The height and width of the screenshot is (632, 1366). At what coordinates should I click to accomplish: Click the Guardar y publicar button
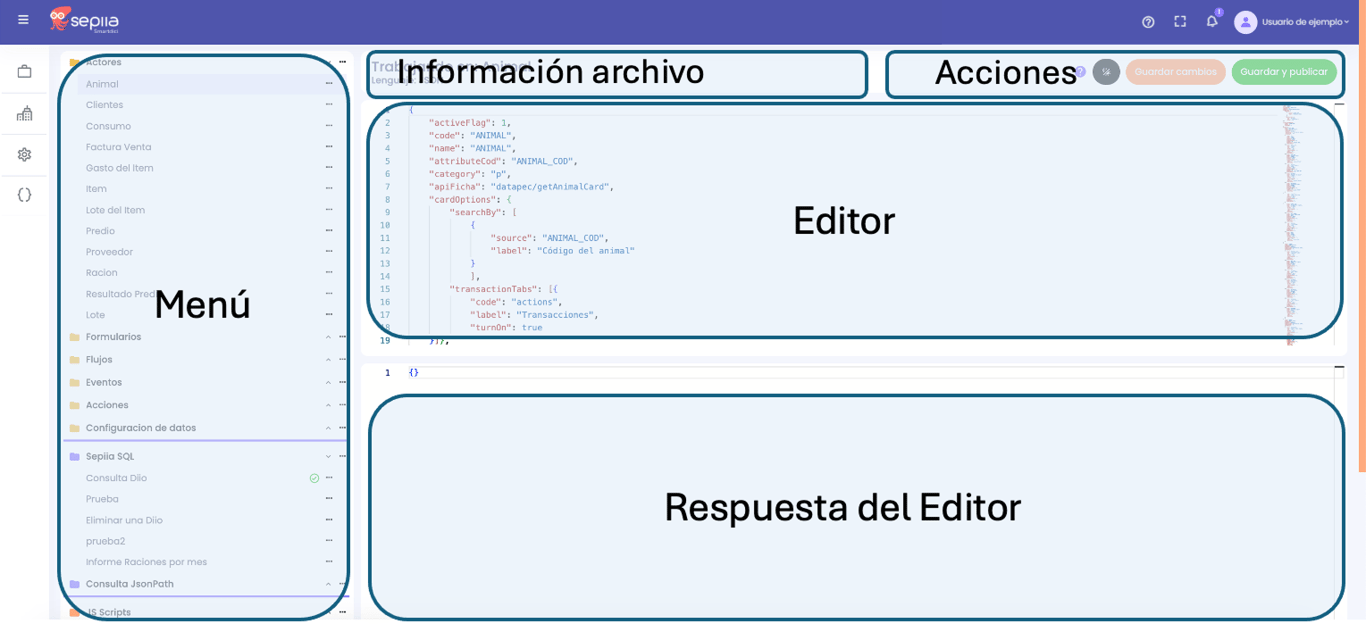[x=1284, y=72]
